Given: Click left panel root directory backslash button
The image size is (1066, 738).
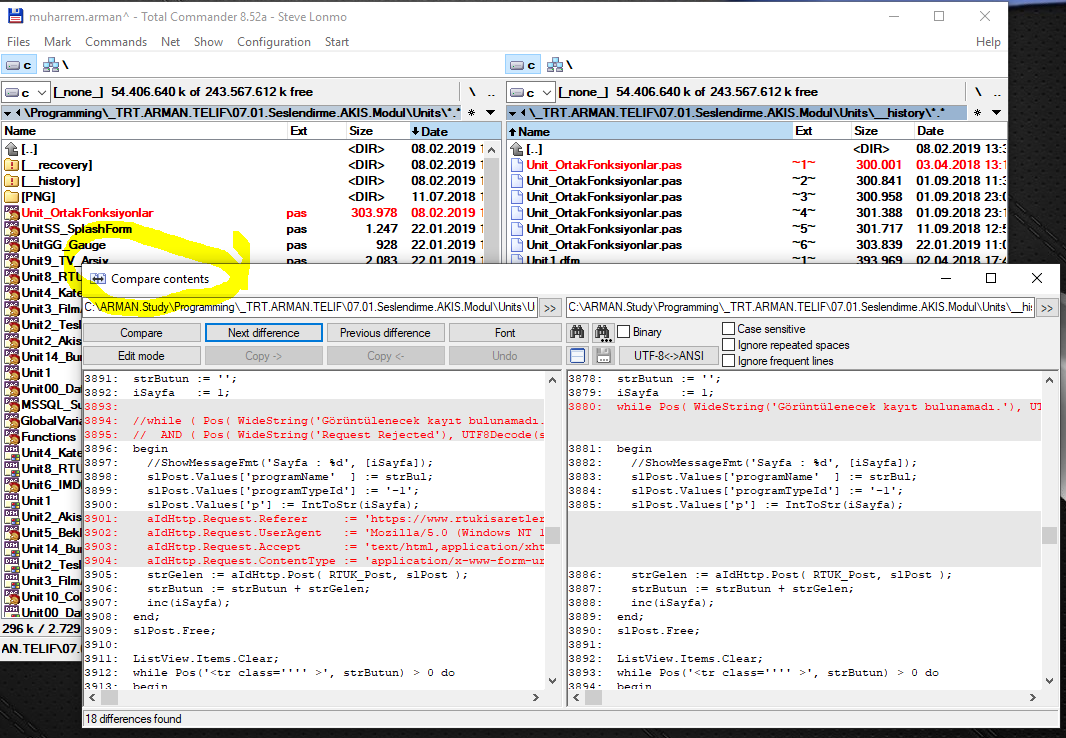Looking at the screenshot, I should 472,92.
